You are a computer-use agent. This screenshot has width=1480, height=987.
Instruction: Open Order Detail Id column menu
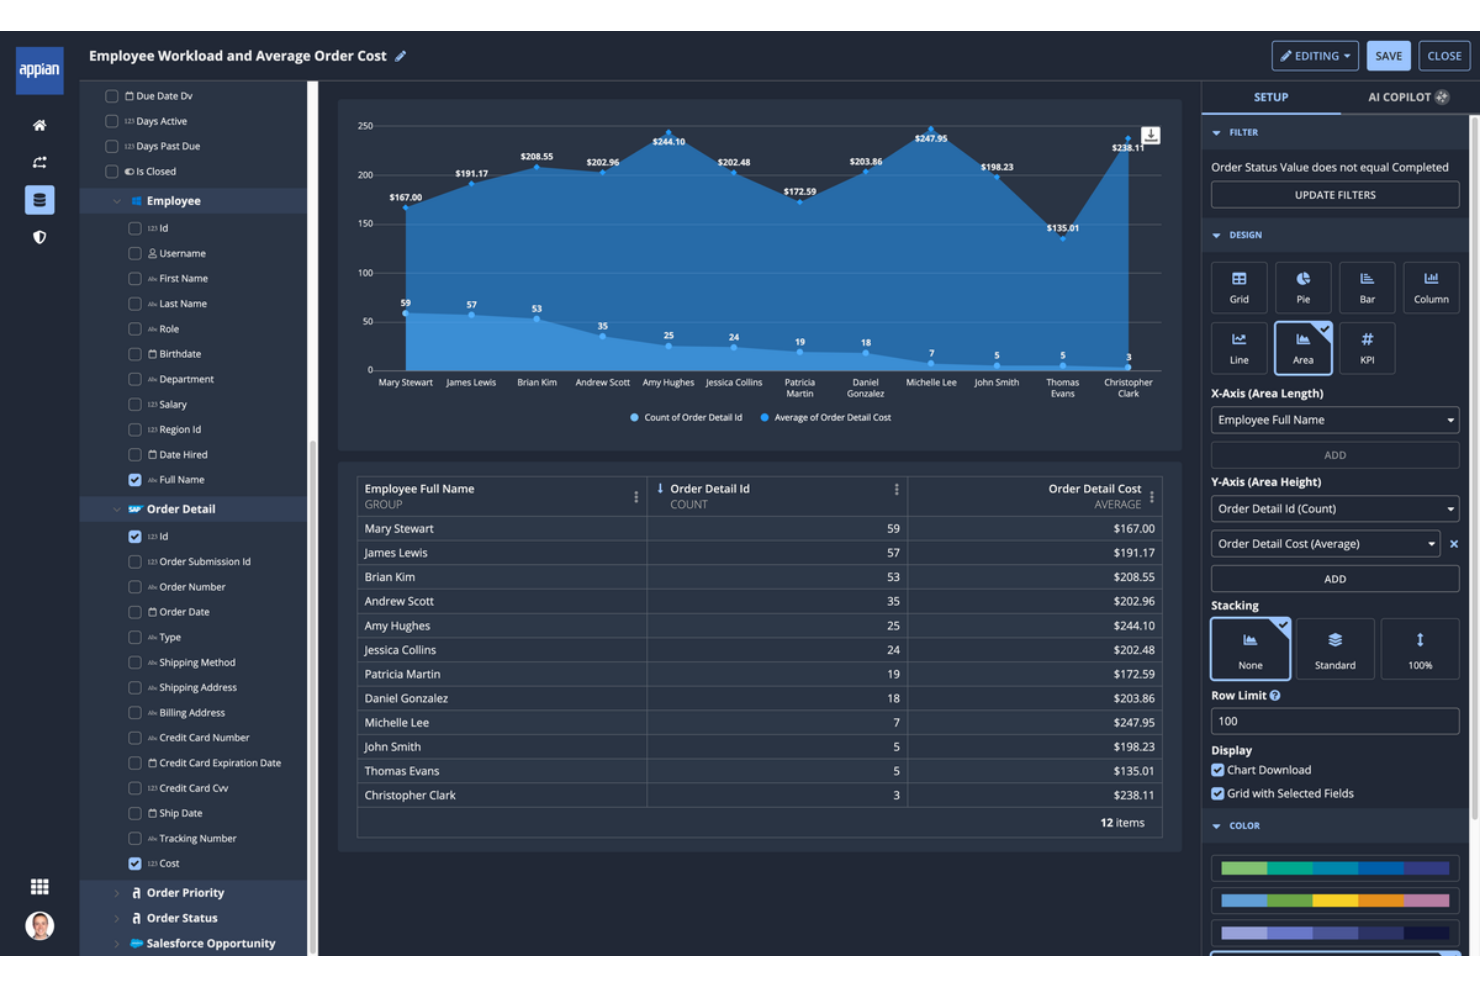coord(896,490)
